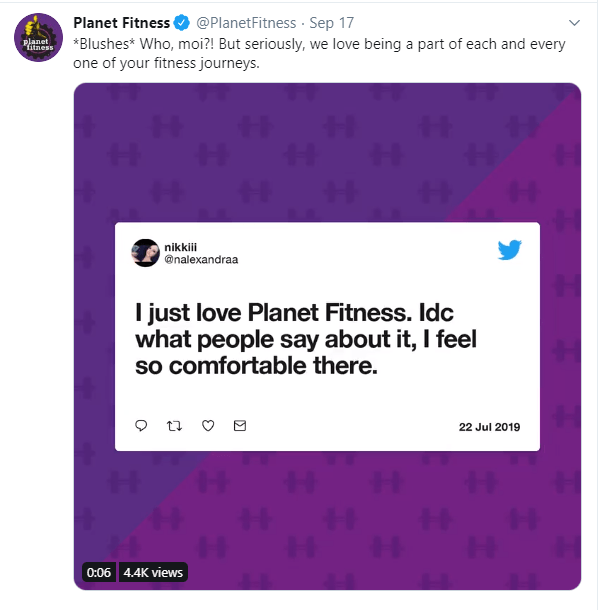This screenshot has width=600, height=610.
Task: Open the Sep 17 tweet timestamp
Action: [x=332, y=23]
